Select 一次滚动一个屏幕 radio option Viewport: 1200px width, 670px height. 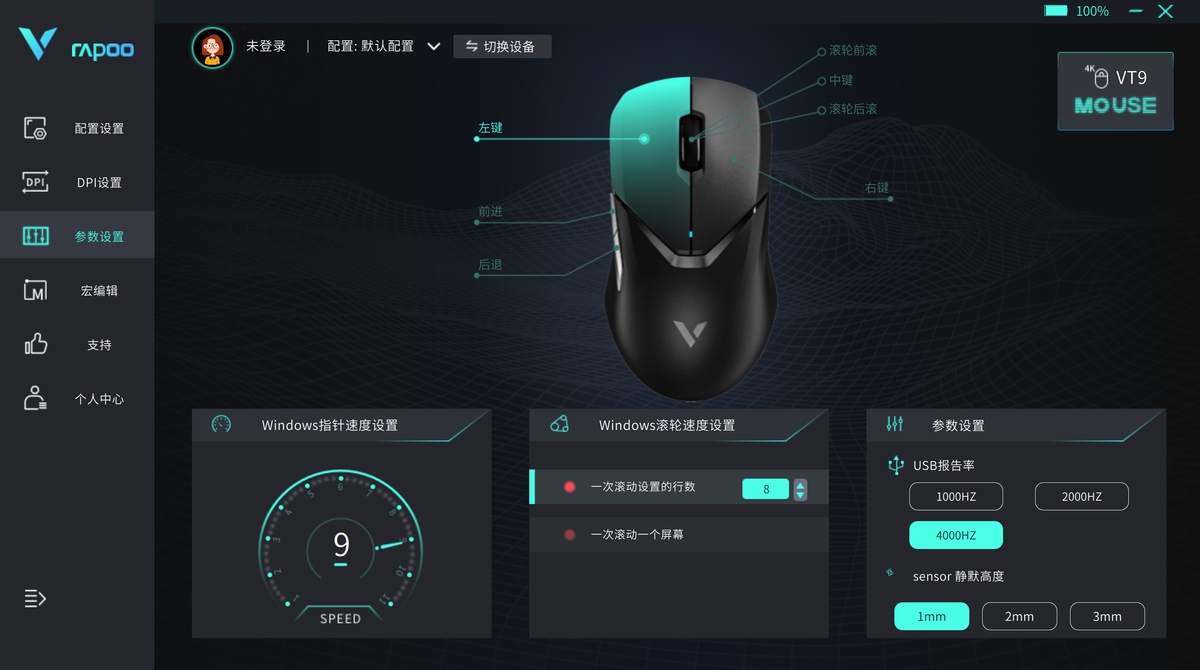tap(570, 535)
